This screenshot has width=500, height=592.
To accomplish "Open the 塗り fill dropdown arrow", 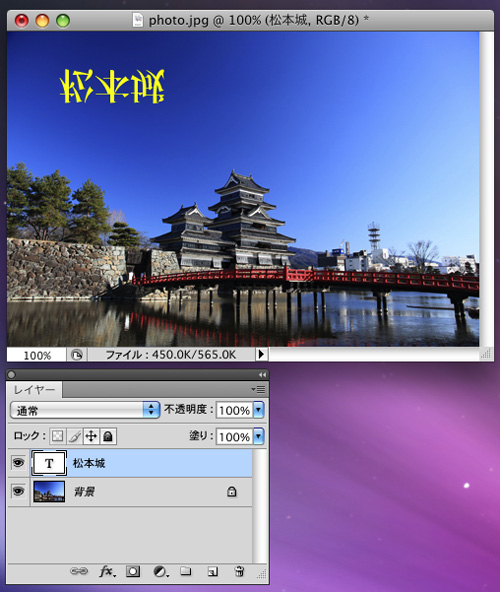I will click(x=259, y=436).
